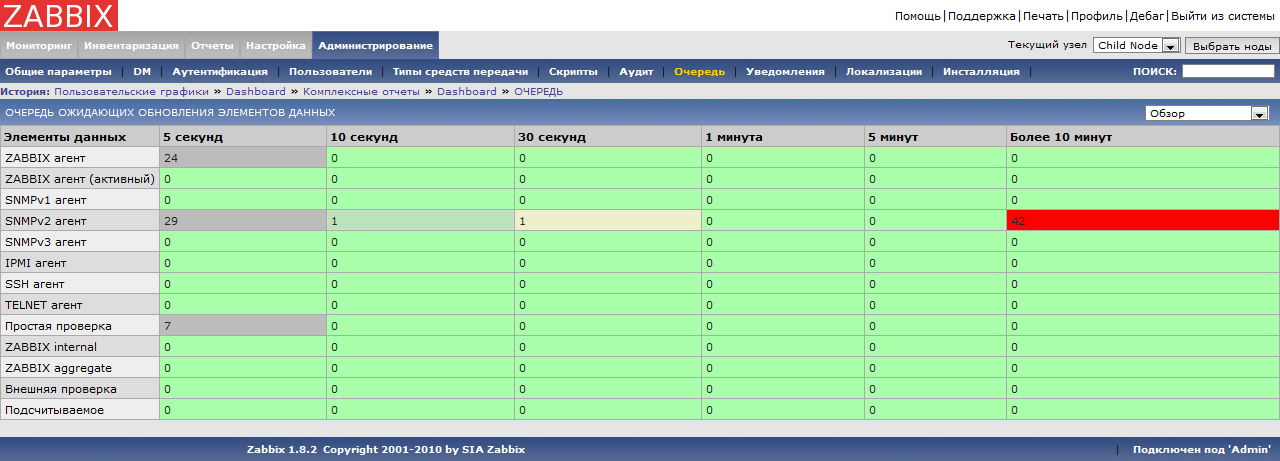This screenshot has height=461, width=1280.
Task: Click Zabbix 1.8.2 copyright footer link
Action: 386,450
